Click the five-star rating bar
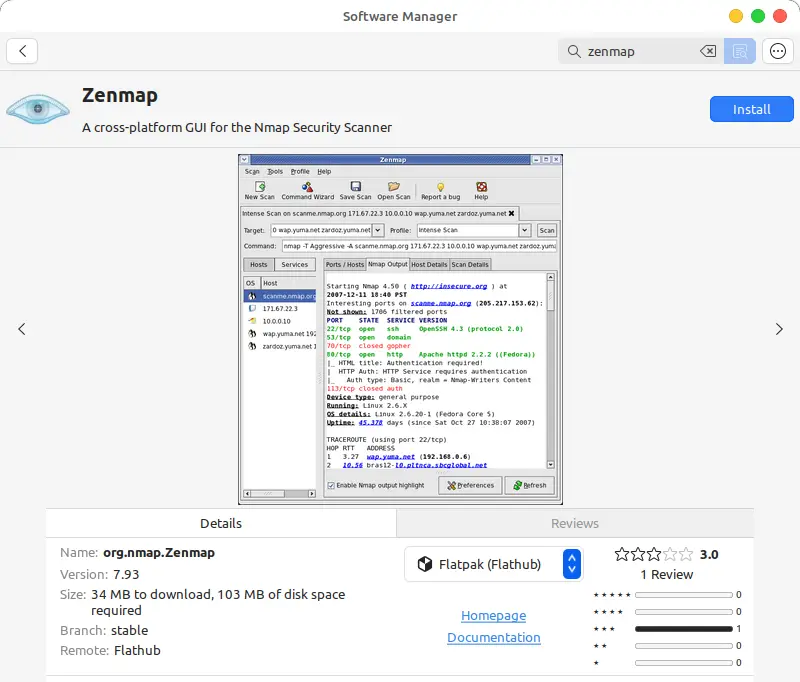 pos(684,595)
